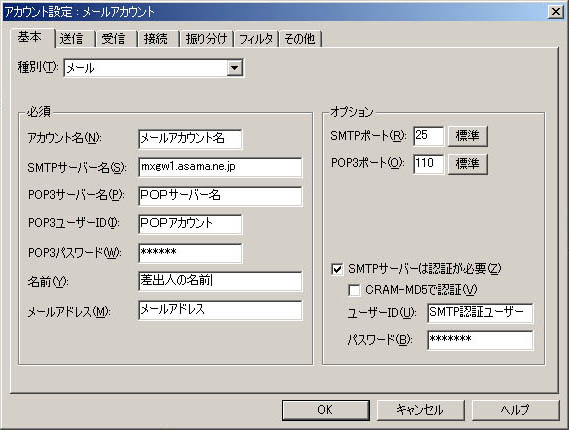The width and height of the screenshot is (569, 430).
Task: Click the キャンセル button
Action: point(421,410)
